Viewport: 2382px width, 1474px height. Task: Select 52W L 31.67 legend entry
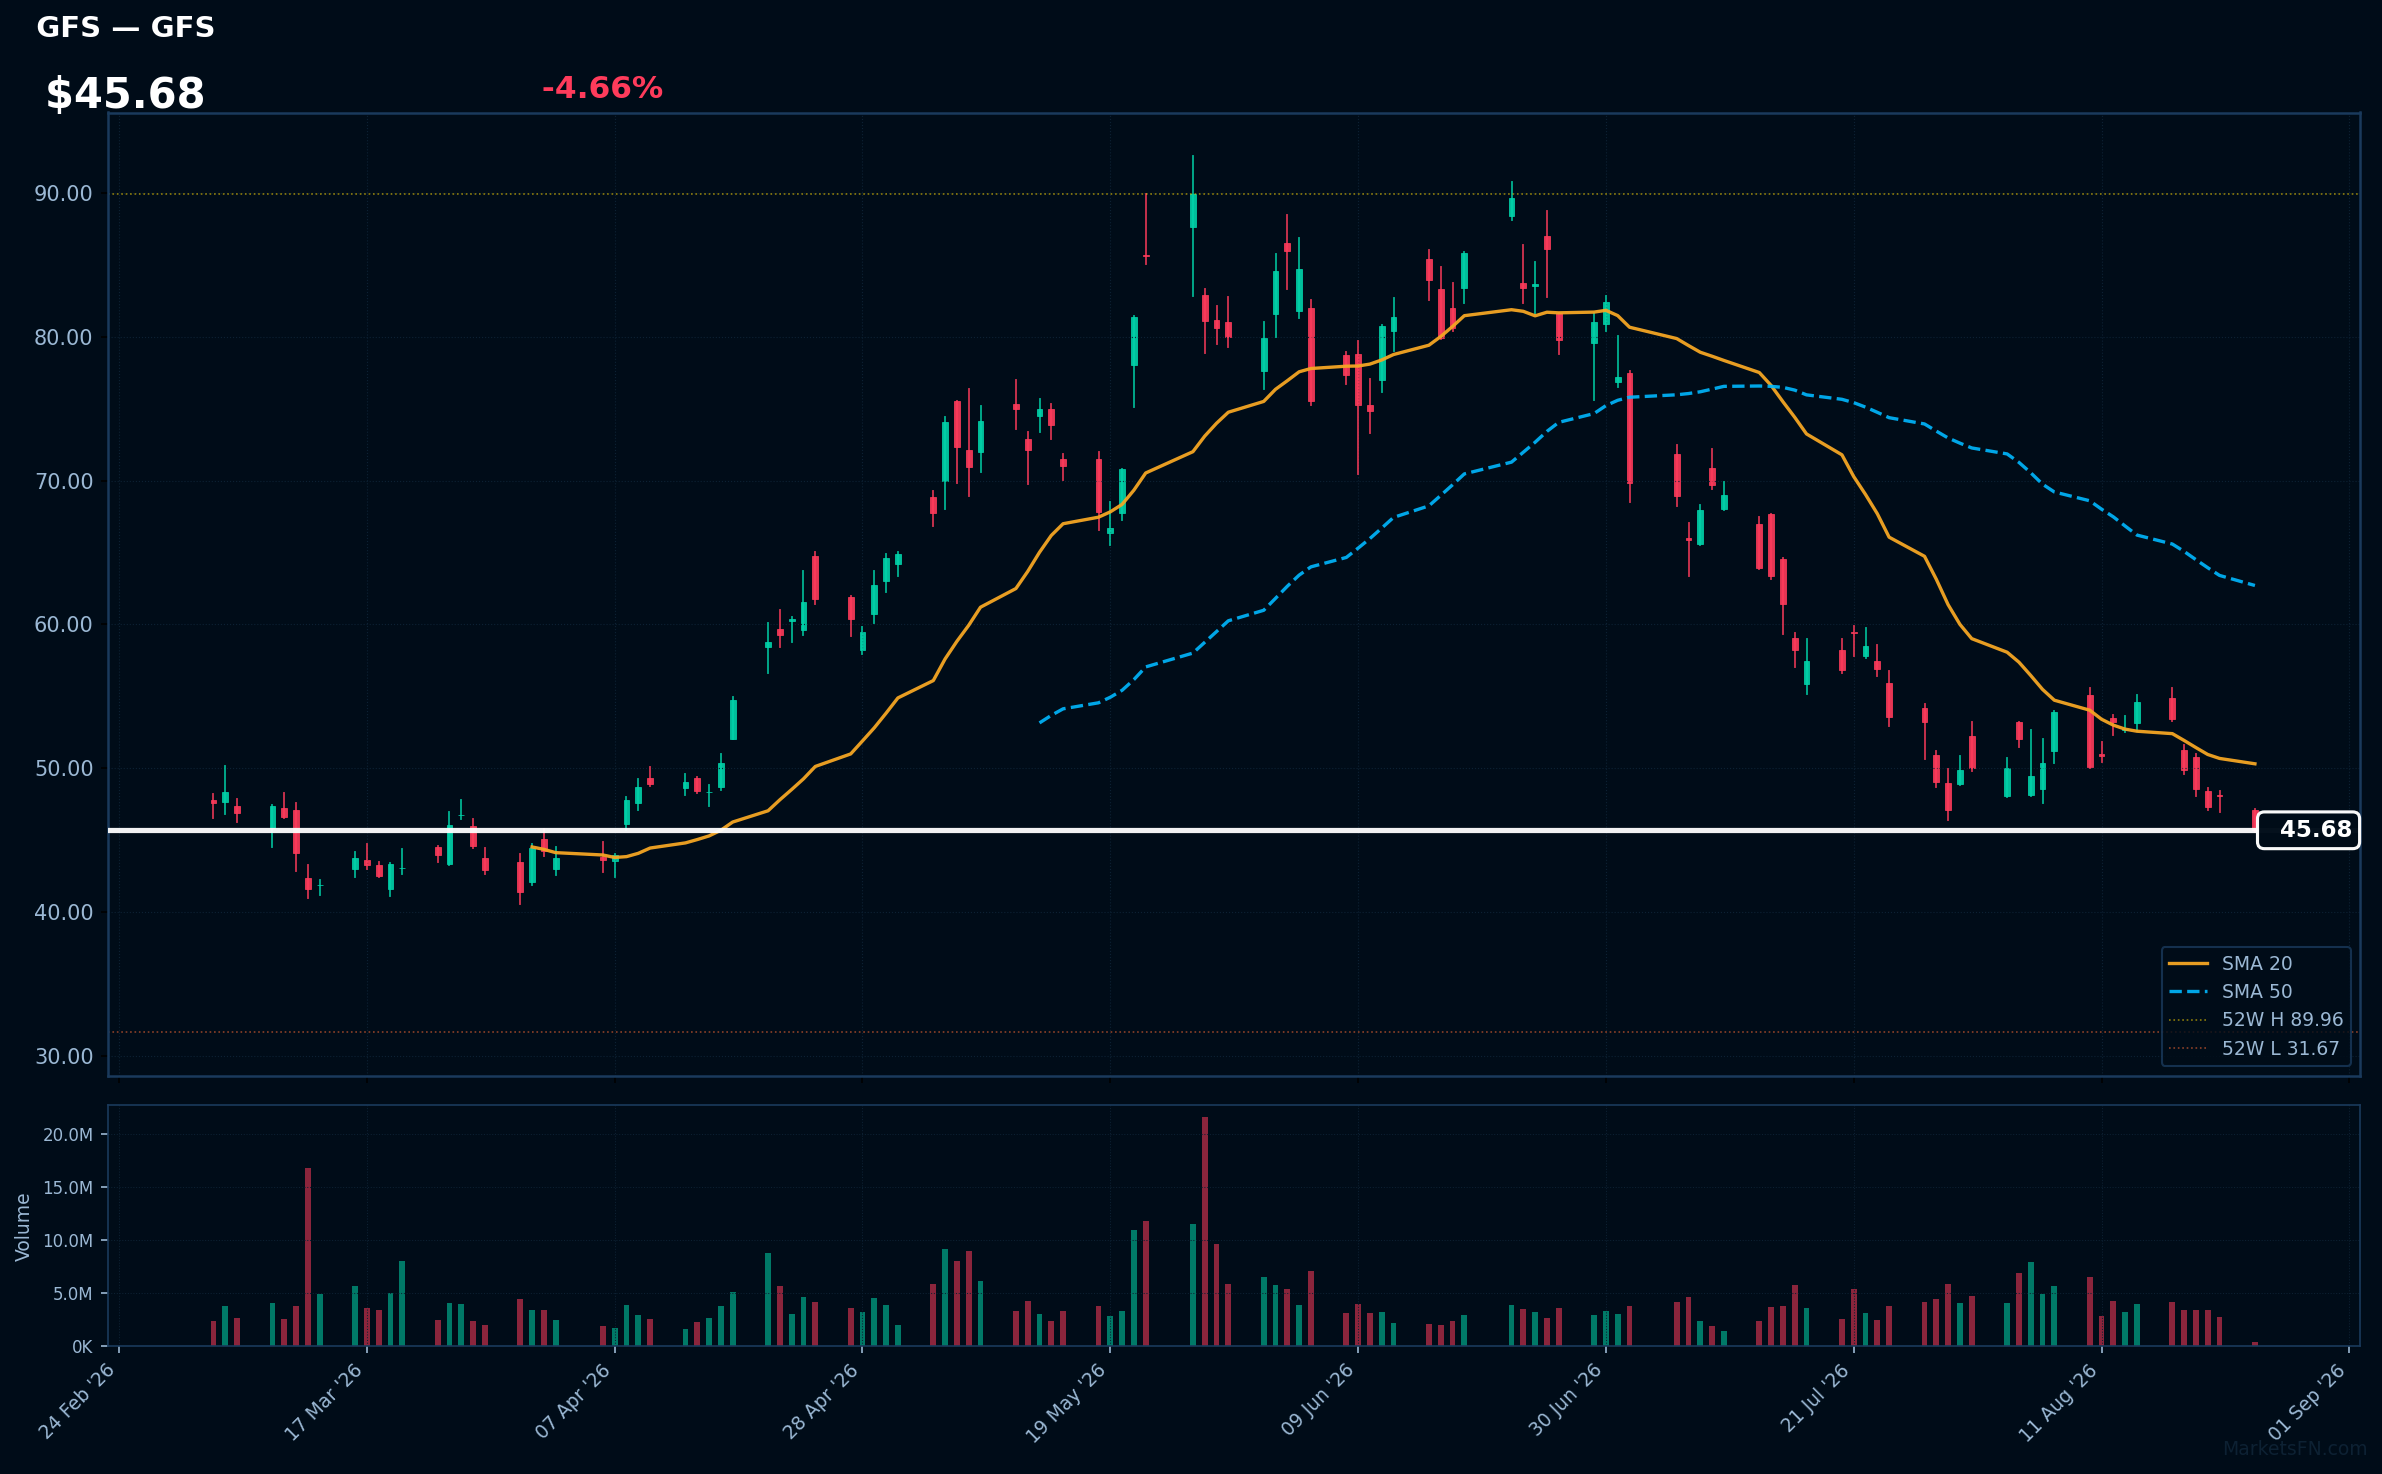click(x=2256, y=1048)
